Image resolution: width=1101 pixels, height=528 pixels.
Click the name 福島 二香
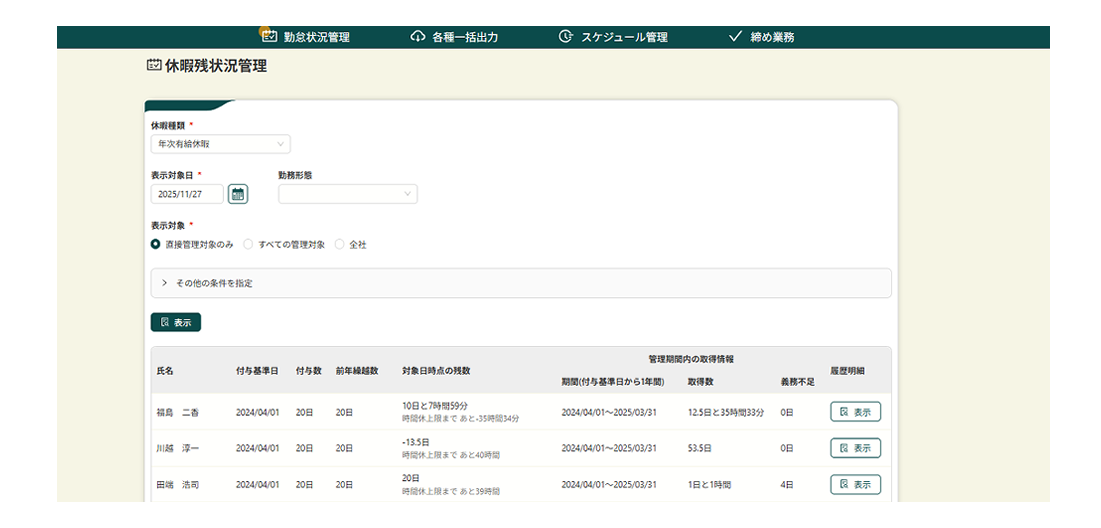coord(178,413)
